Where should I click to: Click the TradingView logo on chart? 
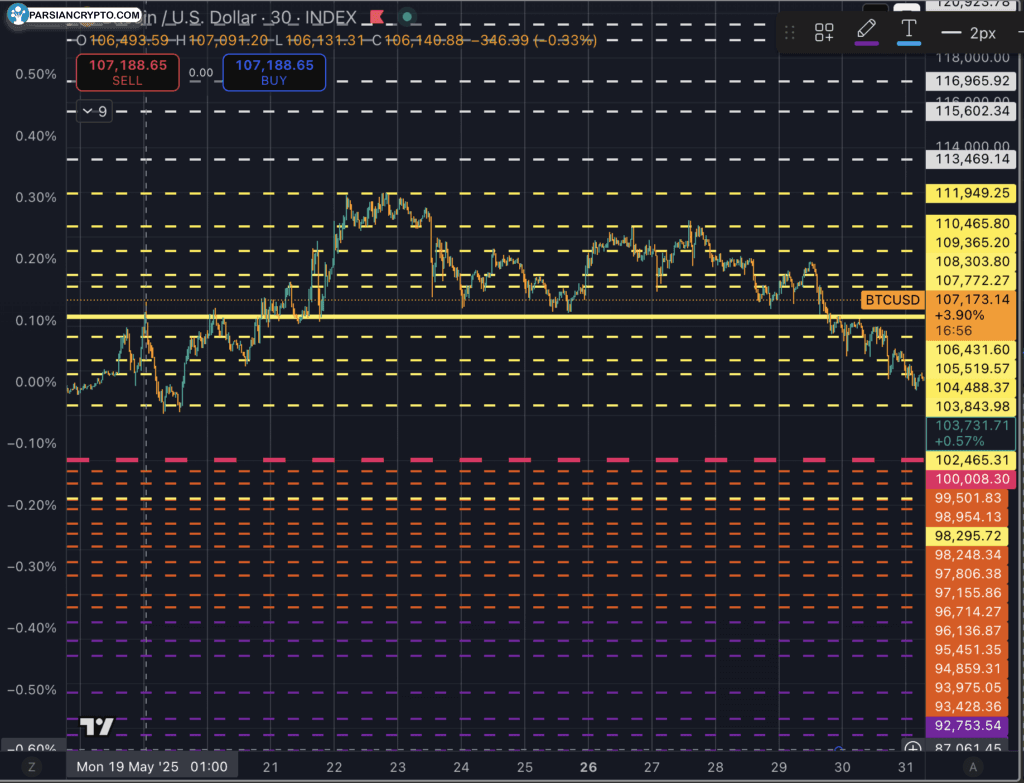[96, 726]
